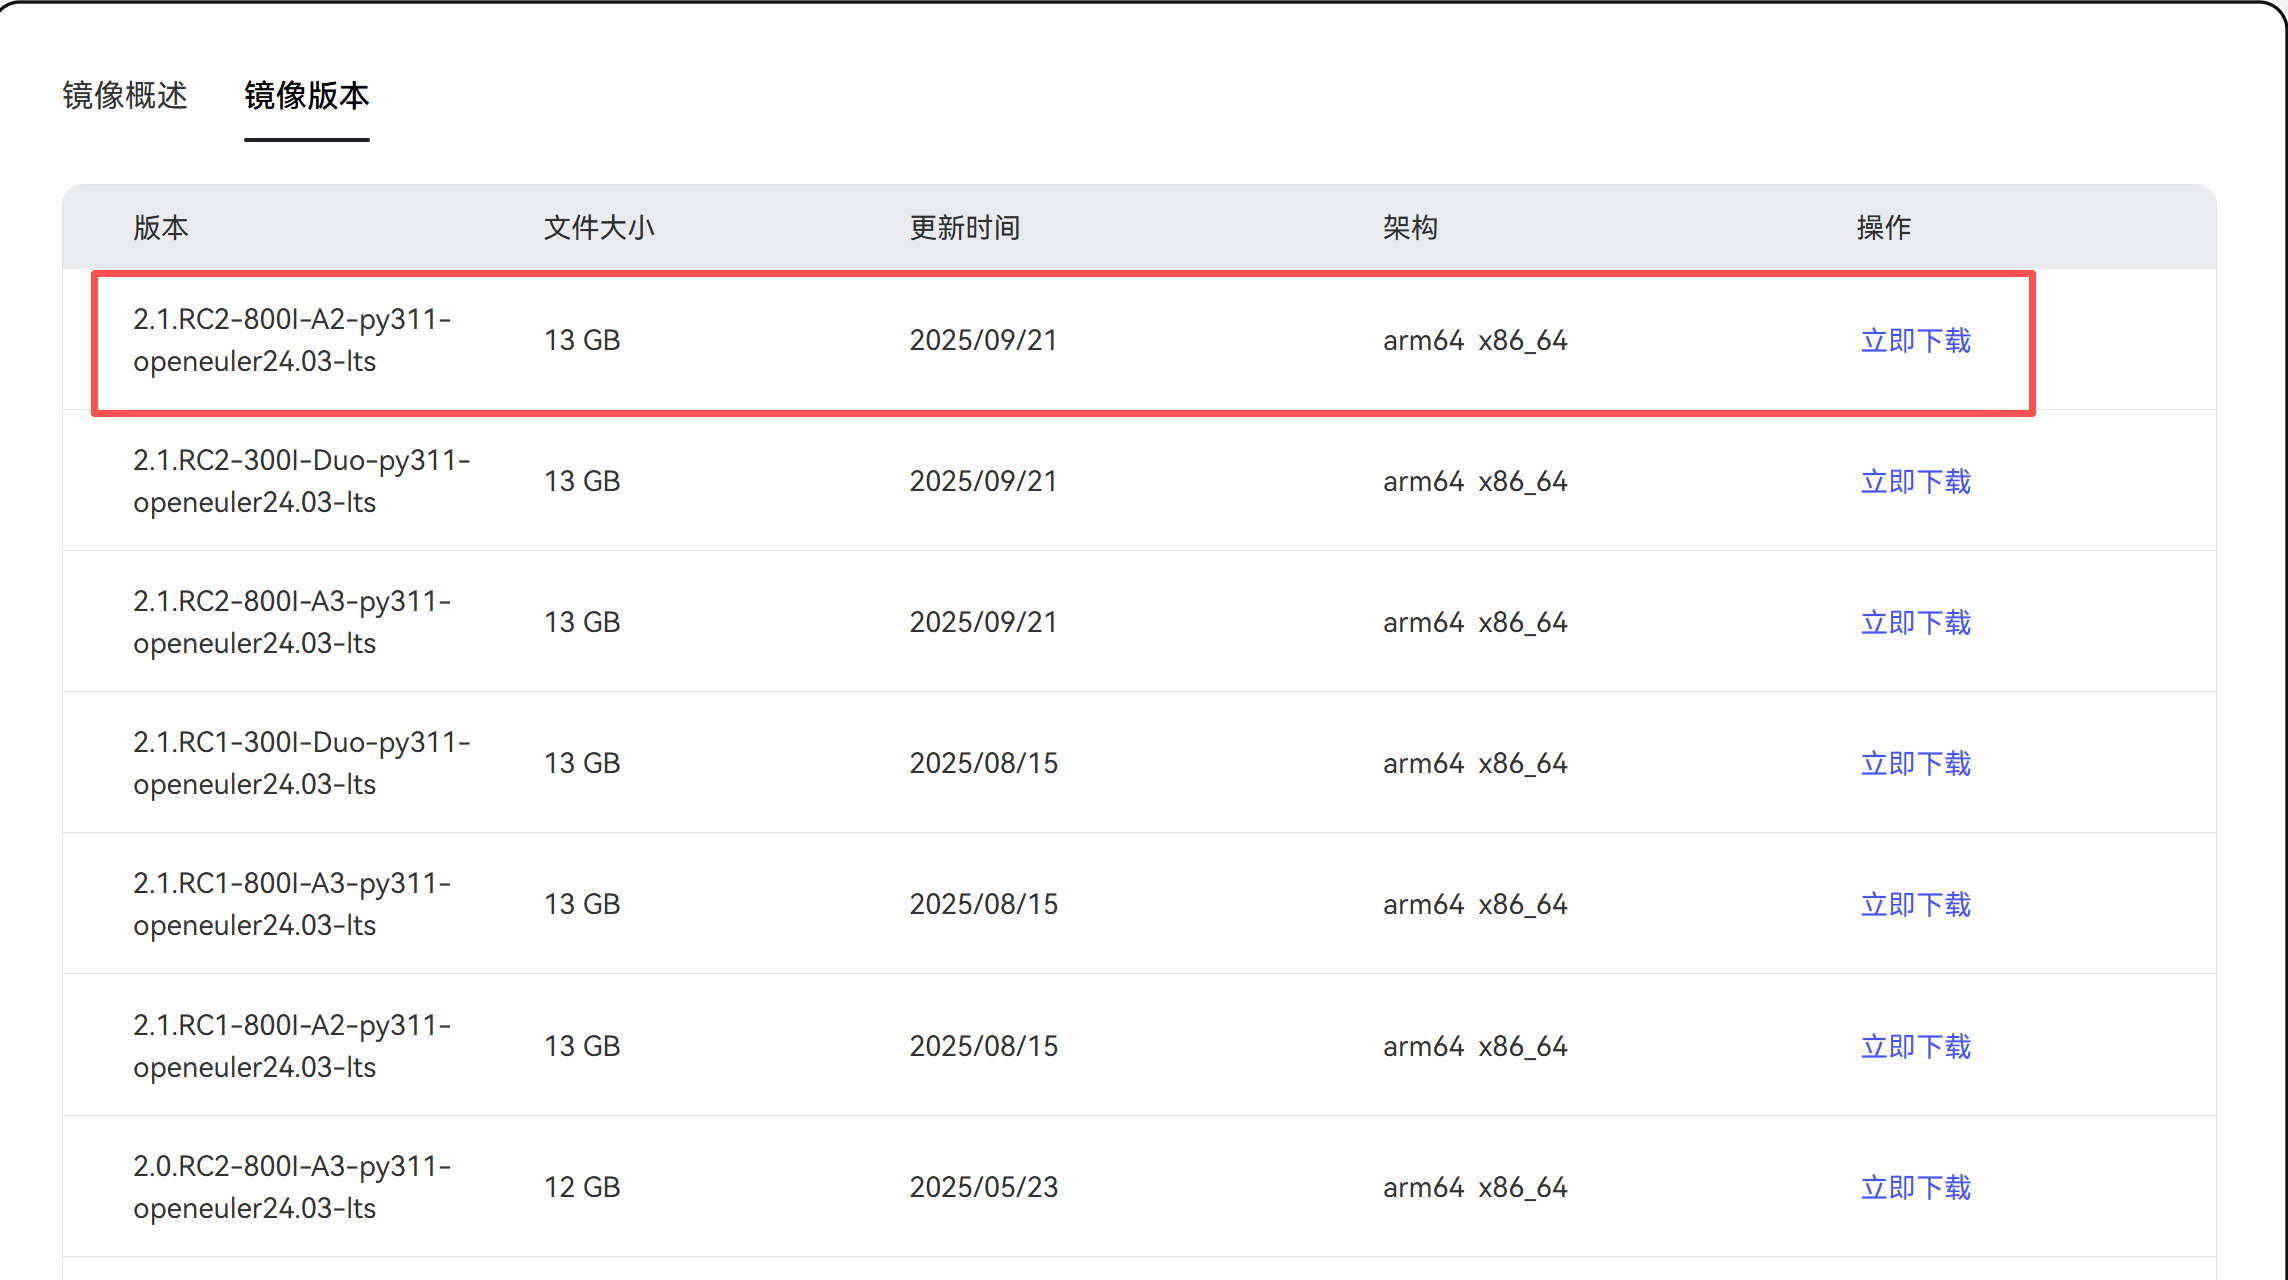Download 2.1.RC1-800I-A3-py311 image version
The width and height of the screenshot is (2288, 1280).
[x=1915, y=905]
